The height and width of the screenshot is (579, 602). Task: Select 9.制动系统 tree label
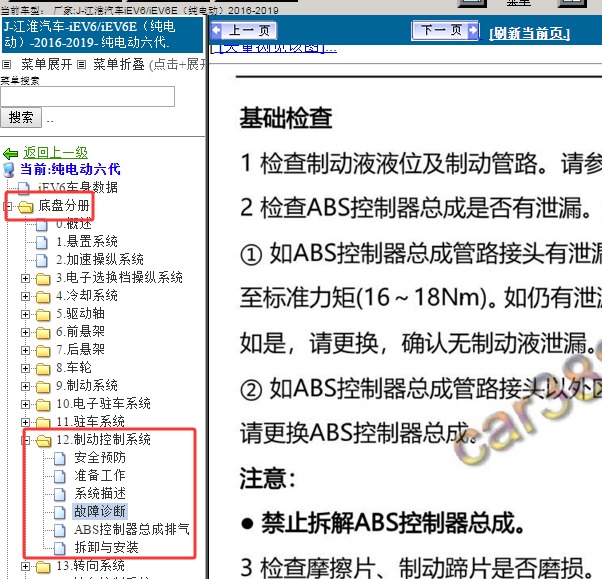[x=87, y=385]
